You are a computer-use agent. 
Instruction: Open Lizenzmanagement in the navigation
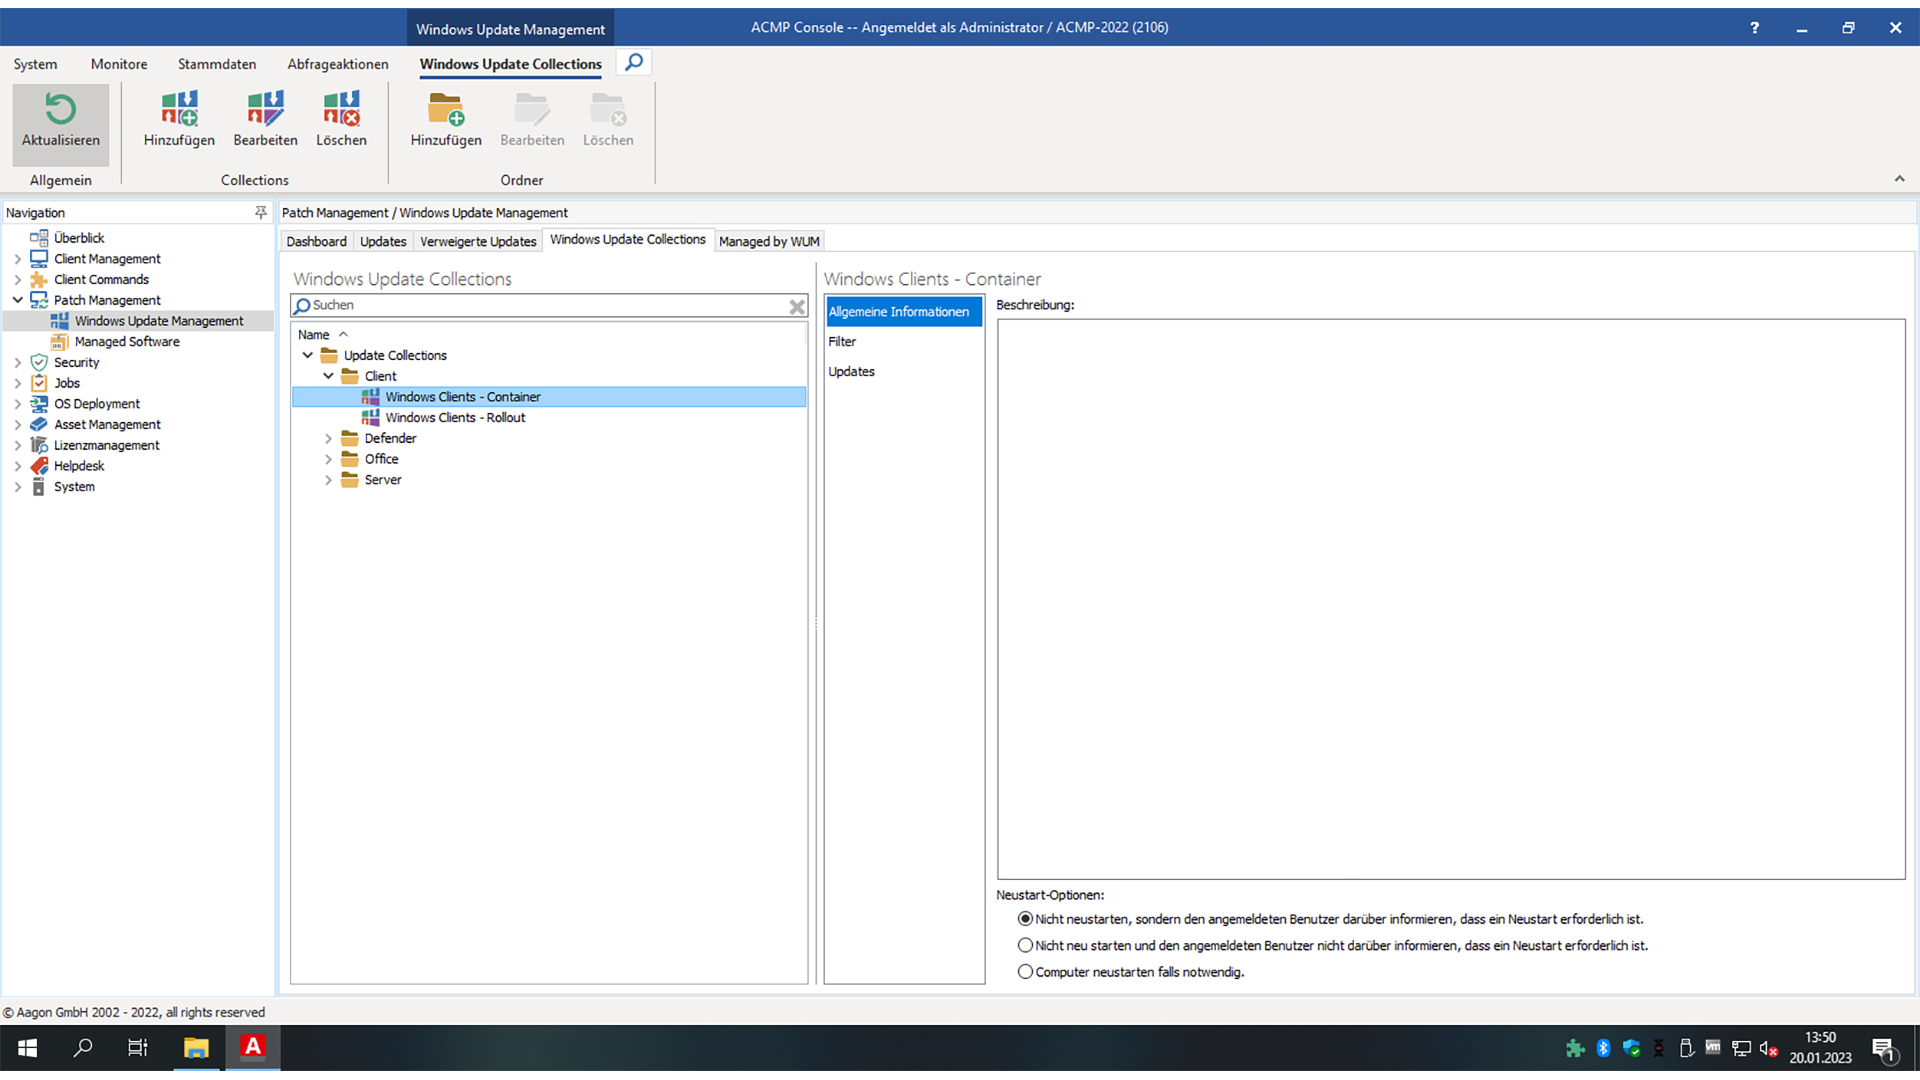[x=106, y=446]
